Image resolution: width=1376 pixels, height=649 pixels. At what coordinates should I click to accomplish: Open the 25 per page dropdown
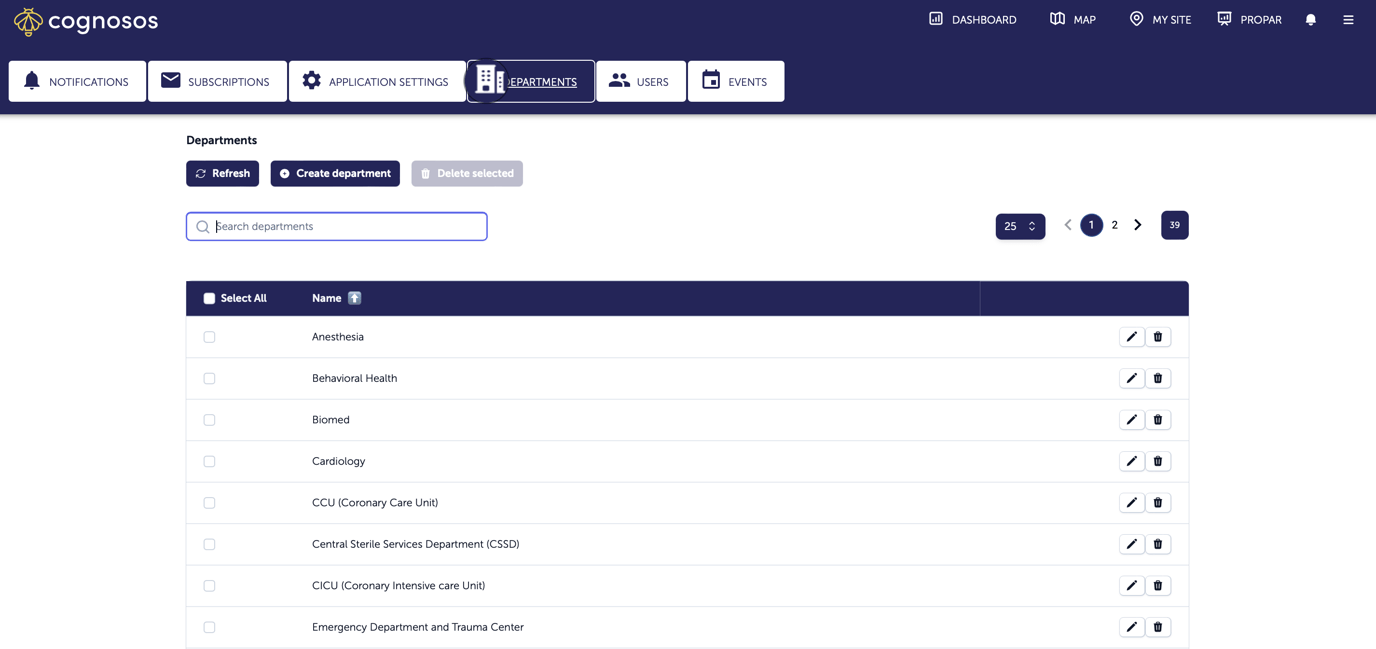pyautogui.click(x=1020, y=227)
